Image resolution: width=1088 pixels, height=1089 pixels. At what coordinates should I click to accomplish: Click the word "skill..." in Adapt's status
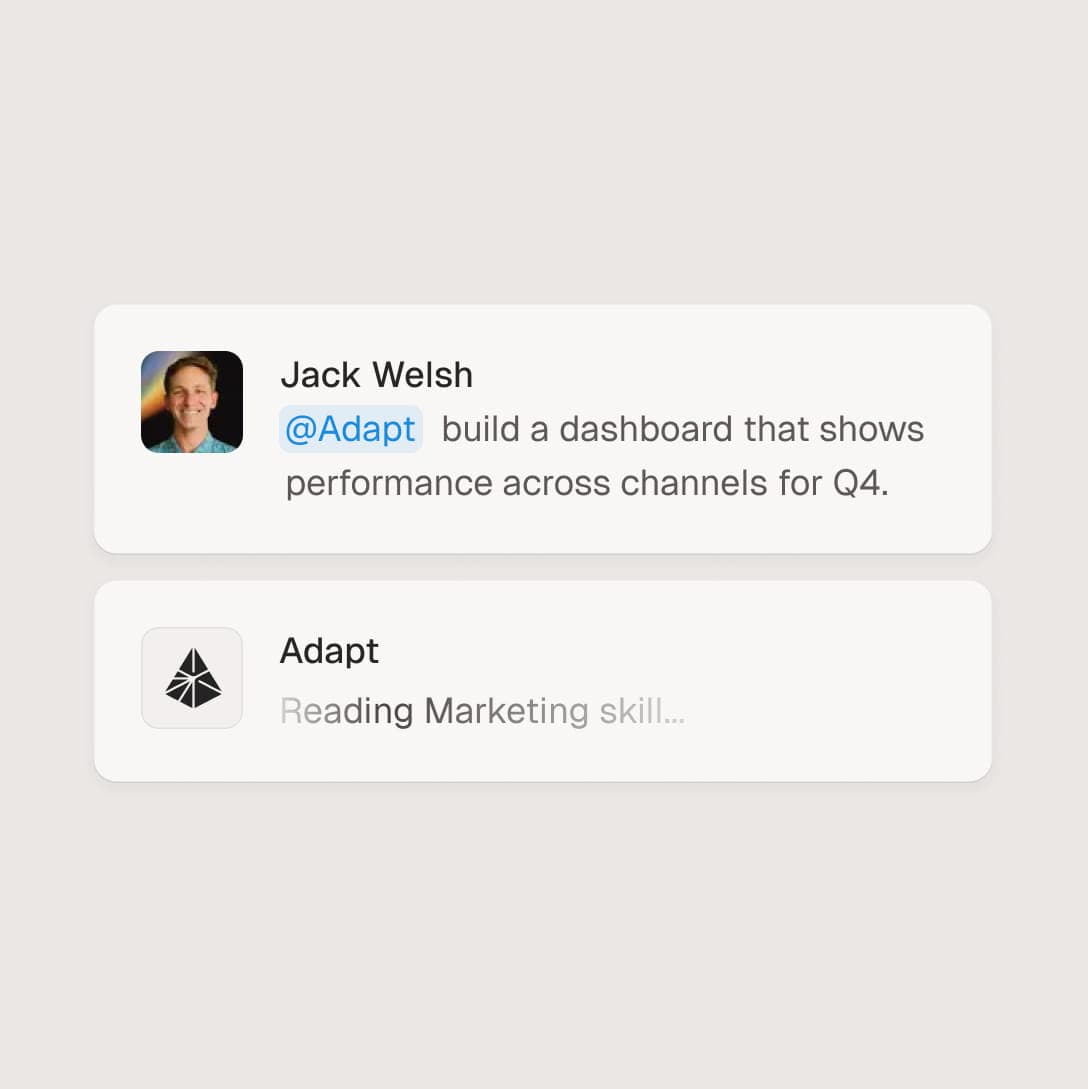(x=642, y=711)
